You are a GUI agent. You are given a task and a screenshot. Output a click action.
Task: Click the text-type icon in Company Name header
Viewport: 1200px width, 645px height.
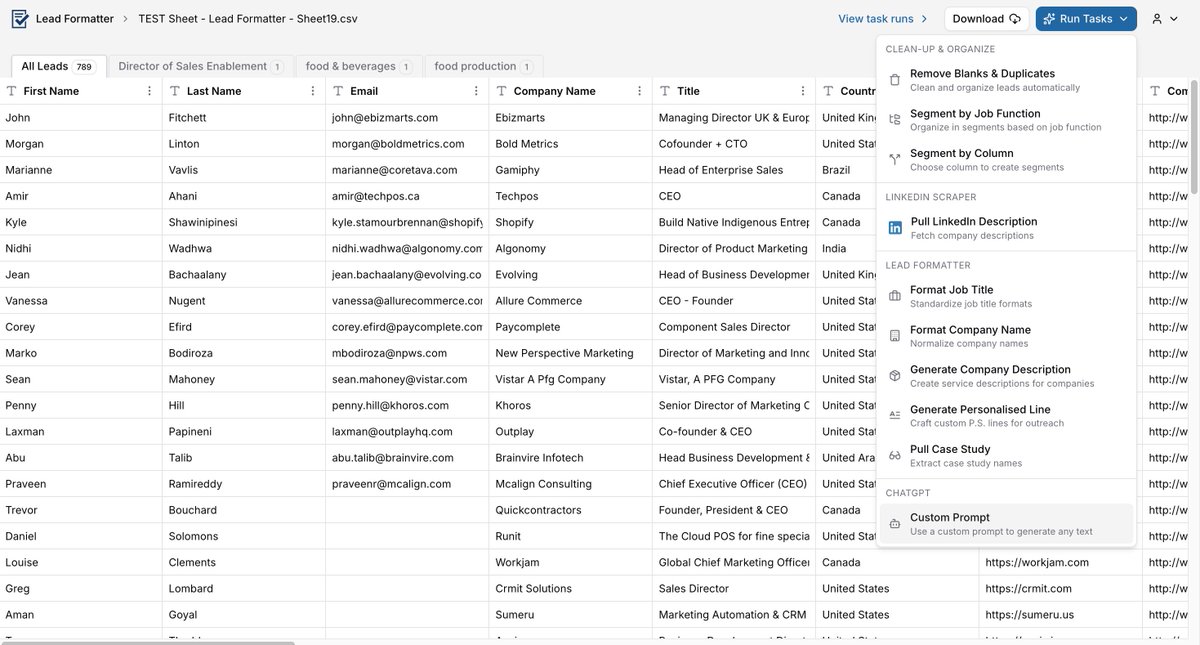(x=501, y=91)
